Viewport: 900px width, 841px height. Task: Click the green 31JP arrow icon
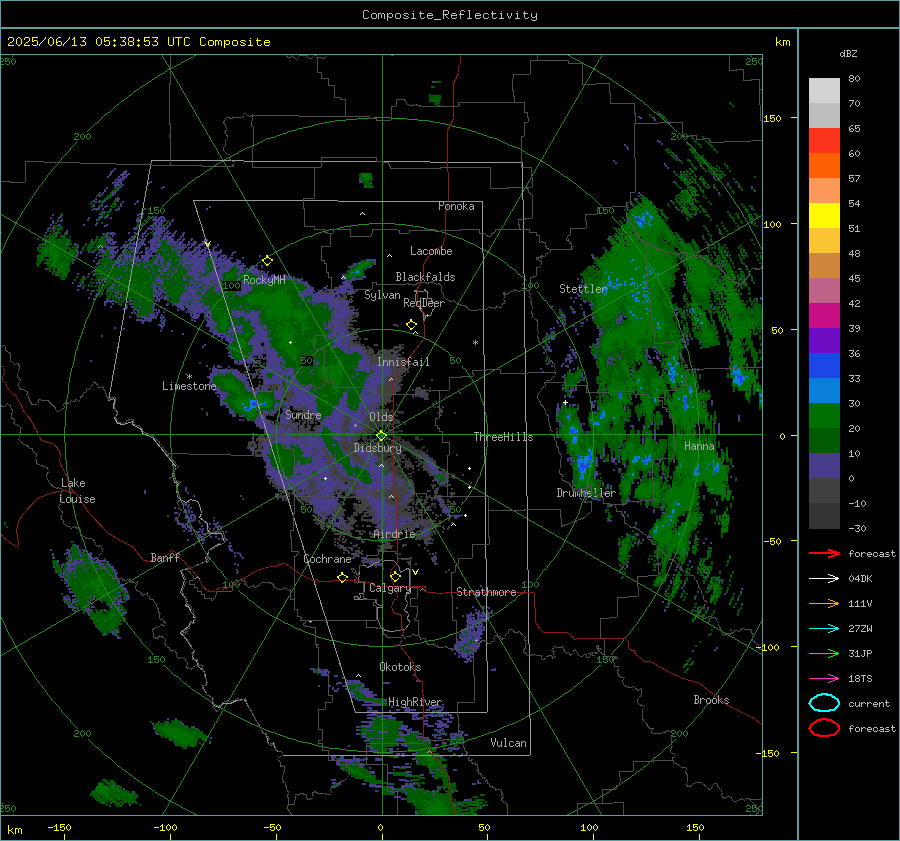tap(824, 653)
